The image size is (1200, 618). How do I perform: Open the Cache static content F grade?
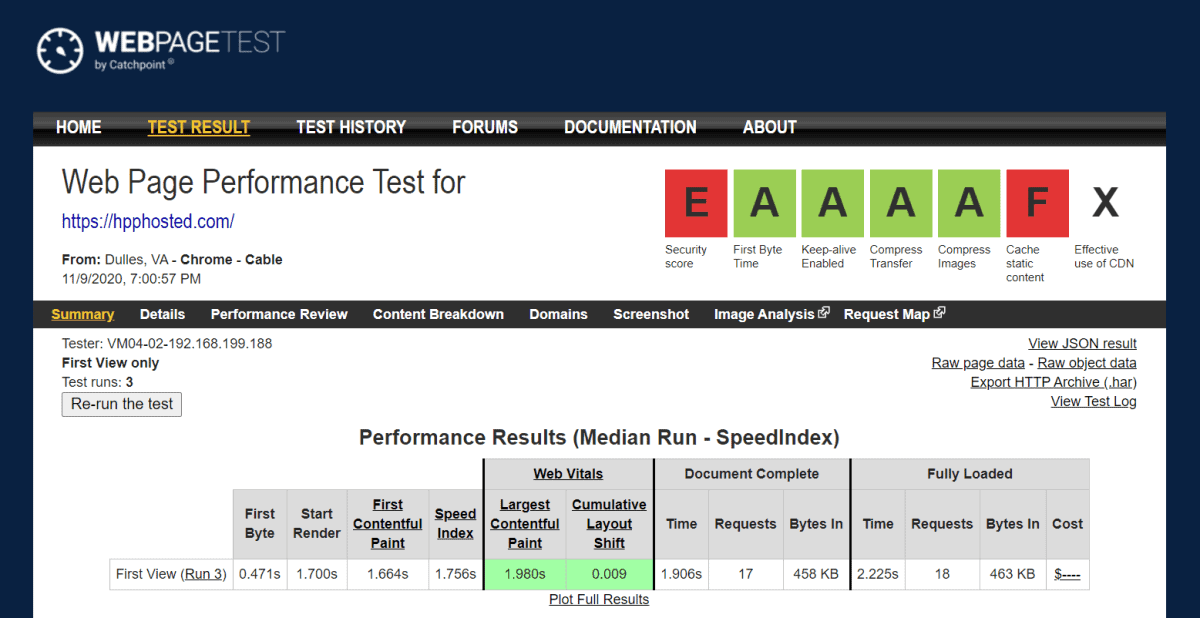click(1037, 203)
